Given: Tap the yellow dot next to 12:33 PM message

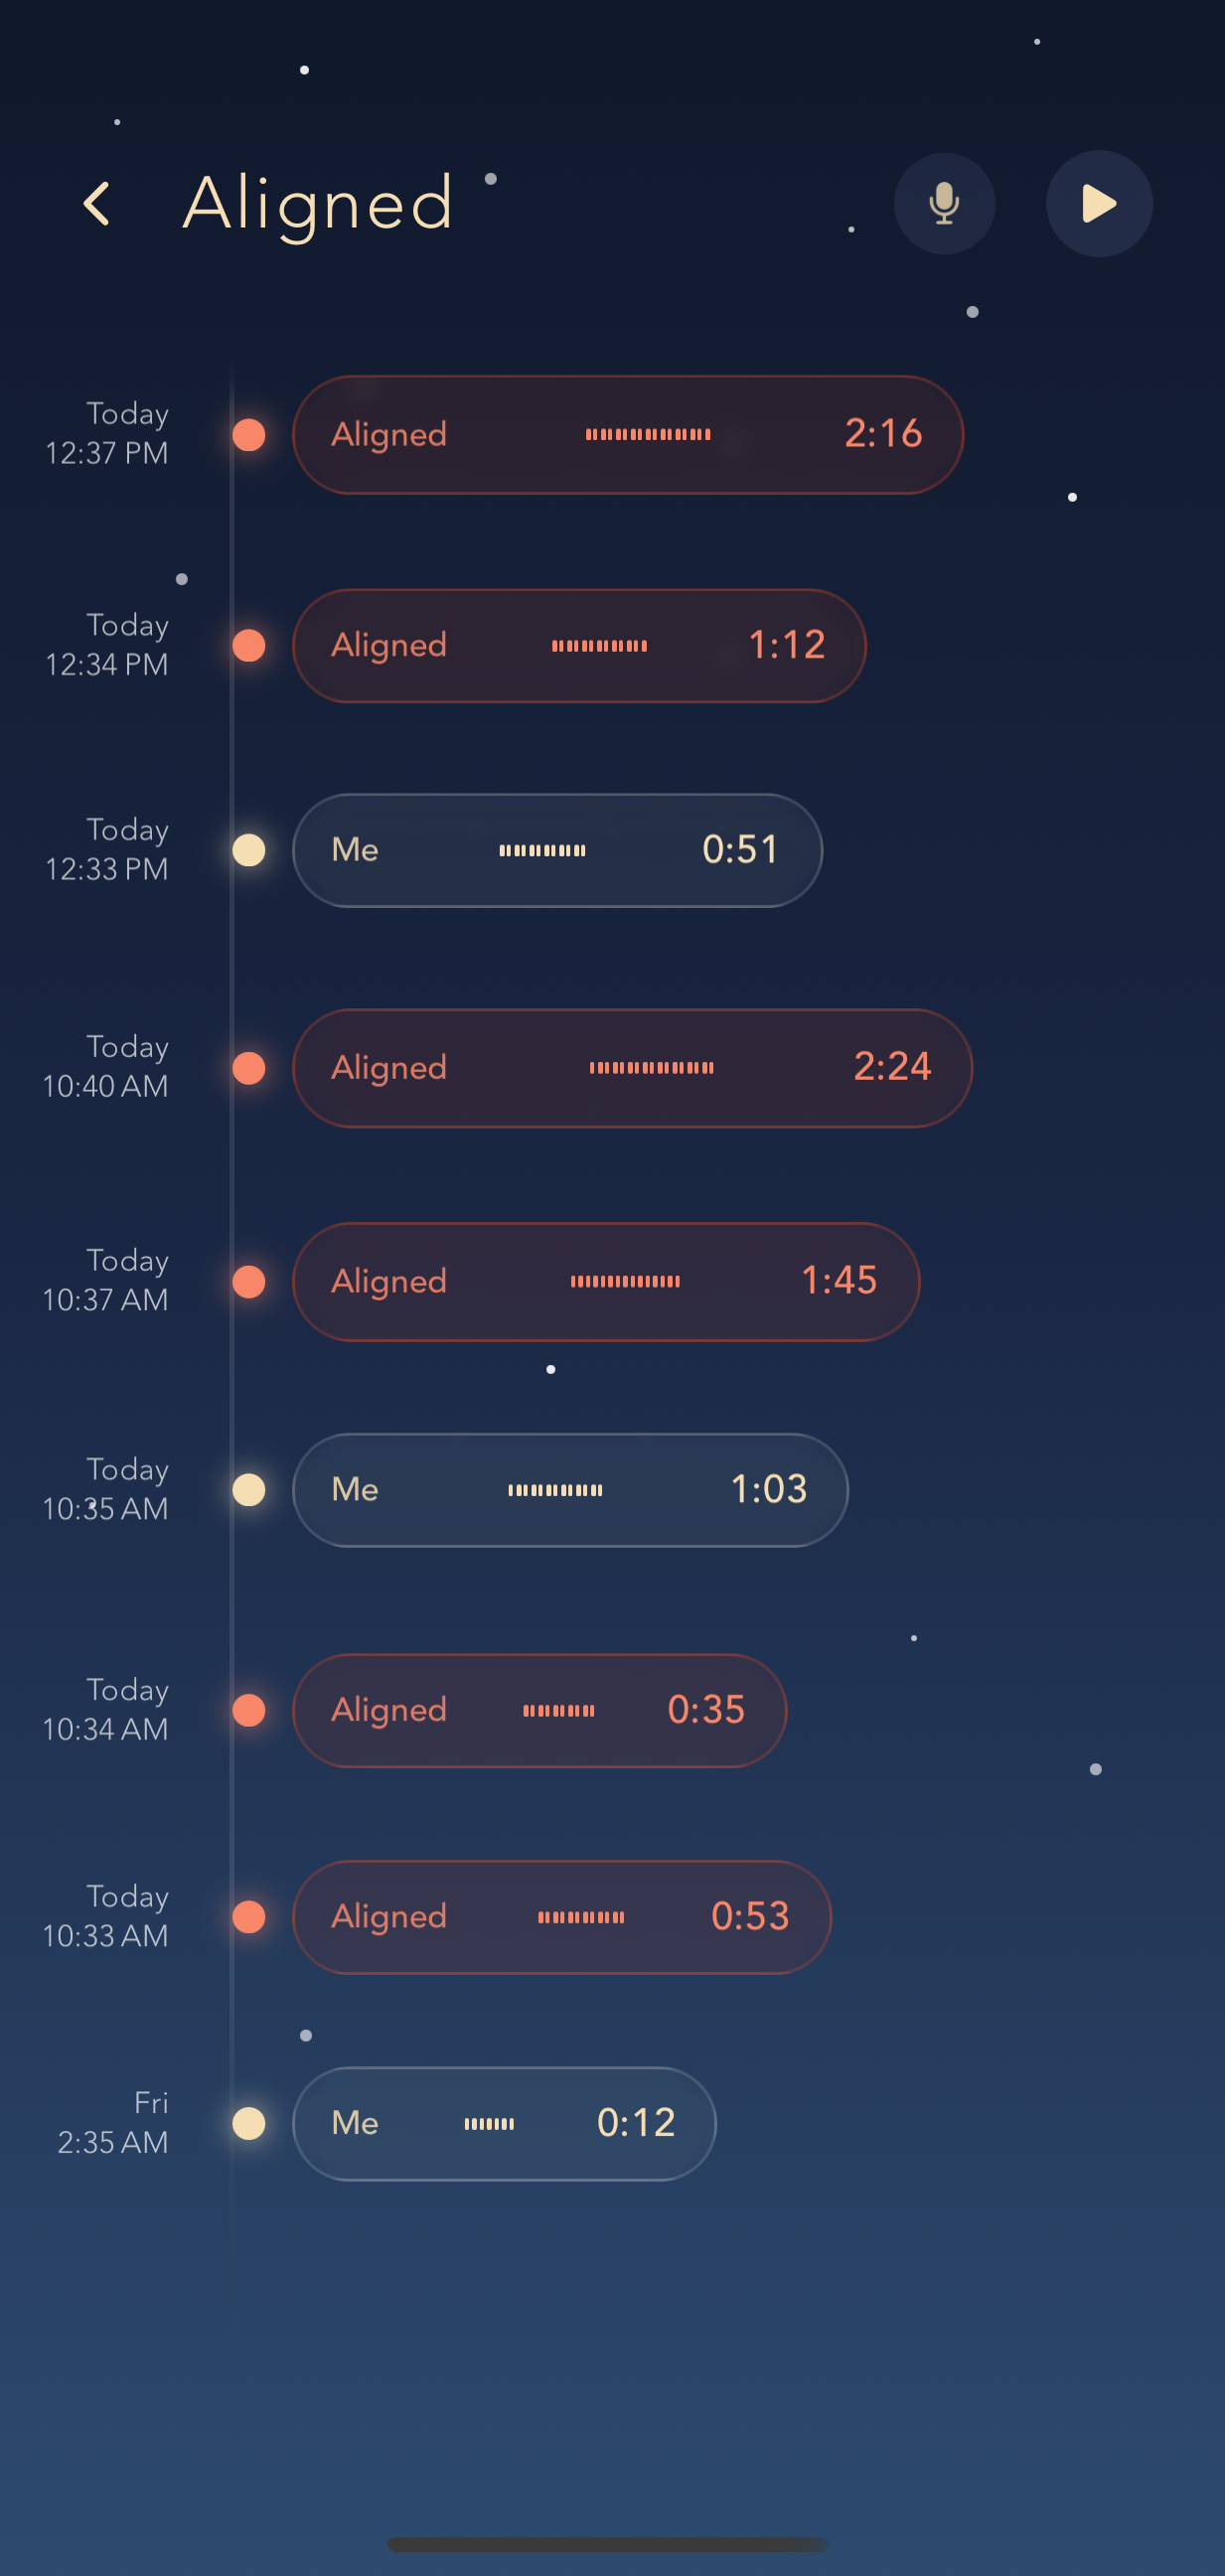Looking at the screenshot, I should pyautogui.click(x=248, y=849).
